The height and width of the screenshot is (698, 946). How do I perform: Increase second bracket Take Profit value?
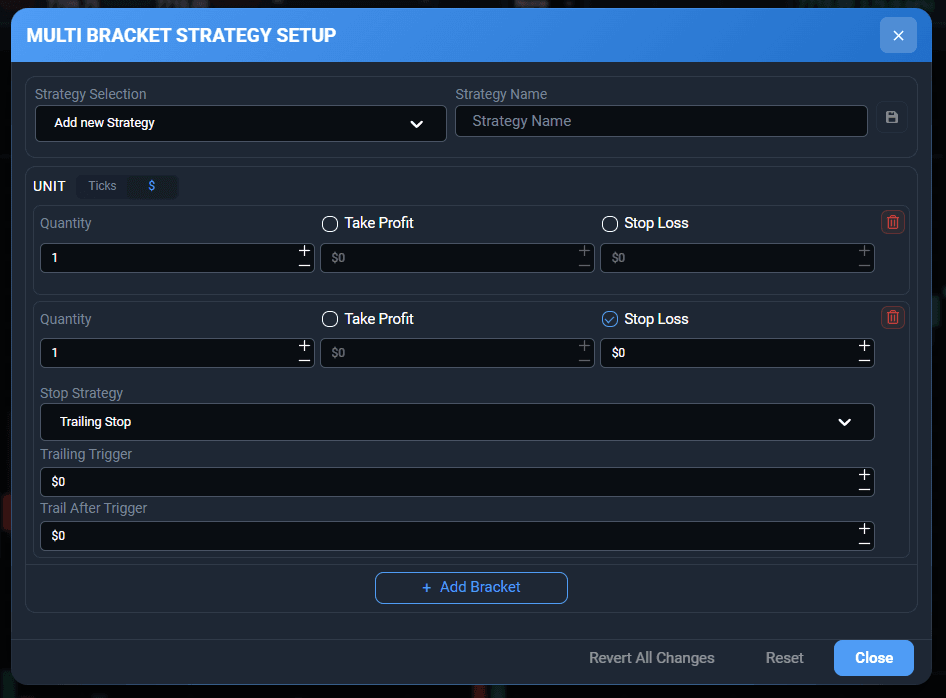pyautogui.click(x=584, y=346)
